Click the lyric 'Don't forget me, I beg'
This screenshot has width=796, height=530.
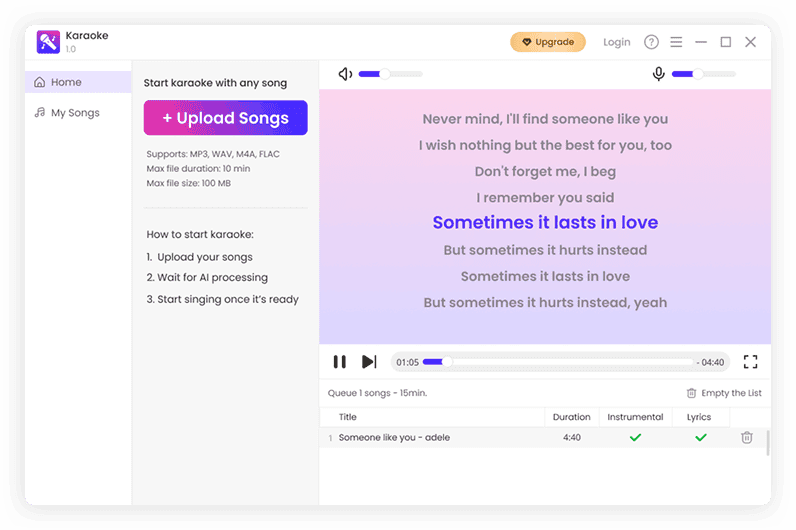click(x=545, y=172)
